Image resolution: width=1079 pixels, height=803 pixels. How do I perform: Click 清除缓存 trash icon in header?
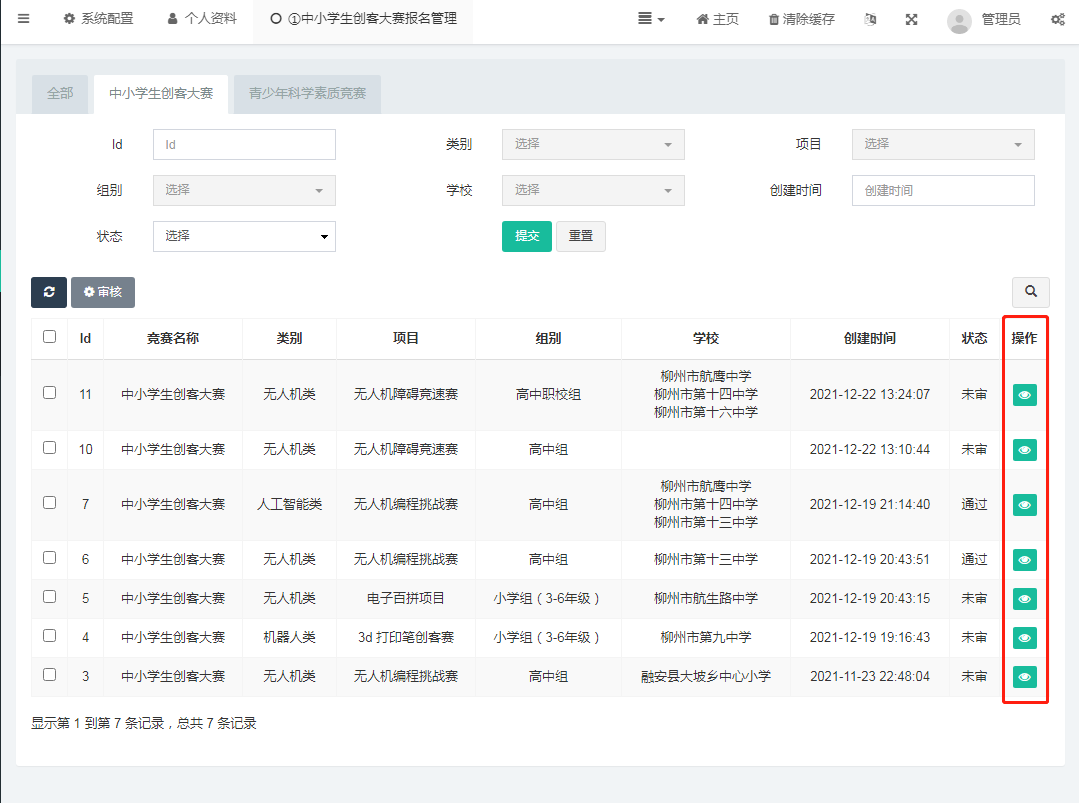(774, 20)
